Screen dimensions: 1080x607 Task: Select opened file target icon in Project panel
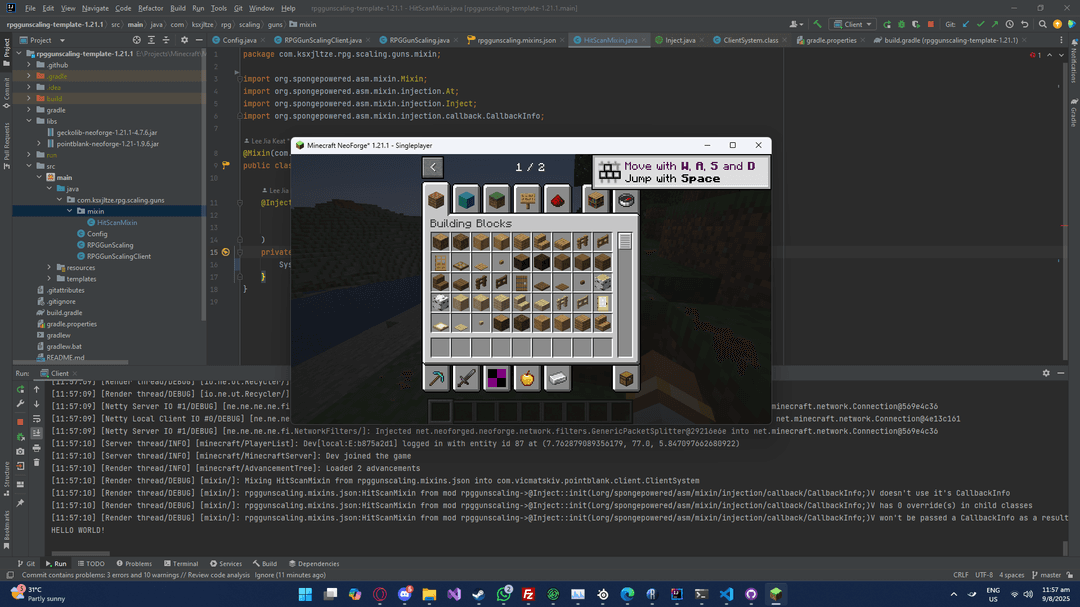click(136, 40)
